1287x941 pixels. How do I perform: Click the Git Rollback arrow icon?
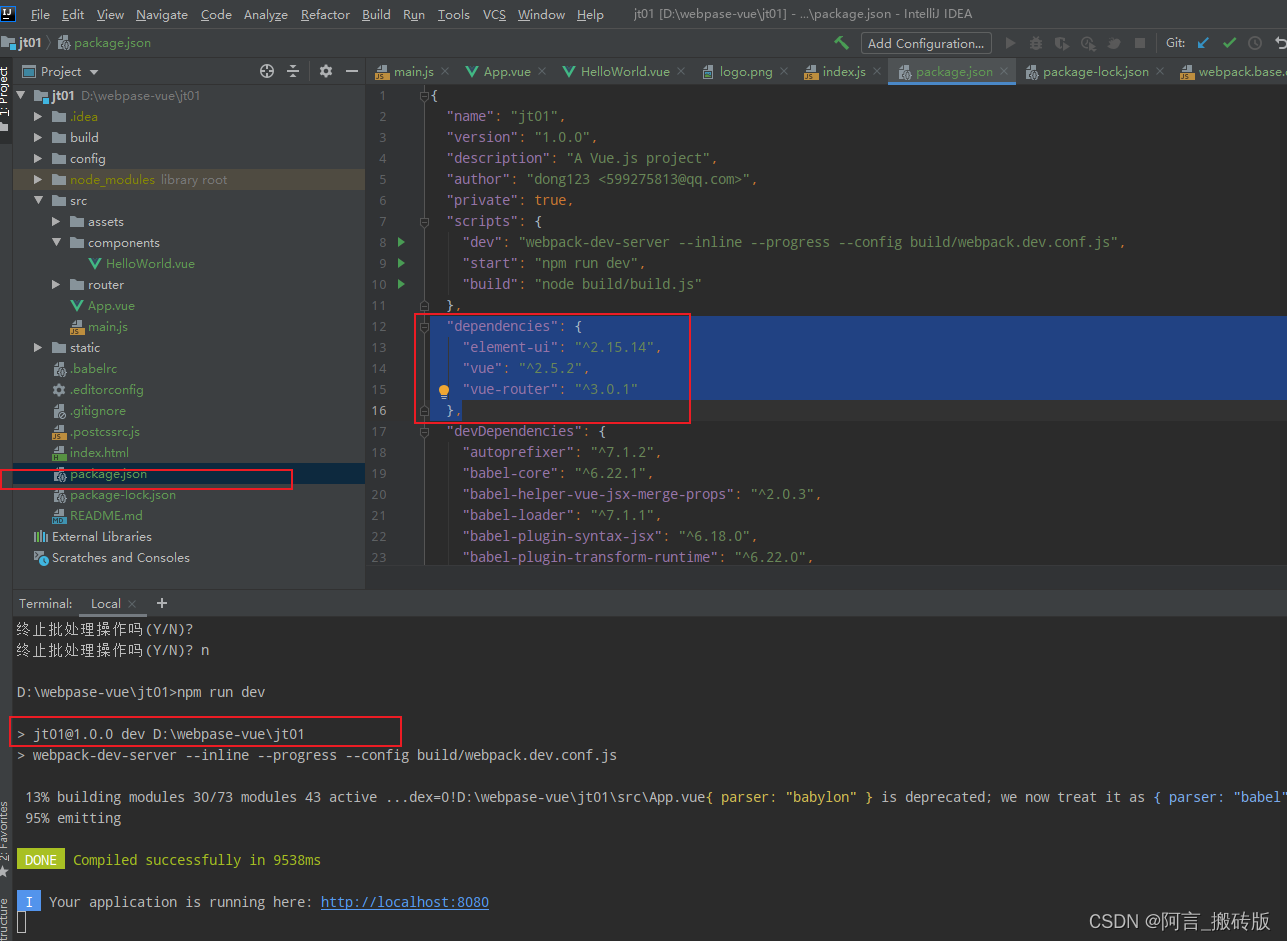(x=1281, y=43)
